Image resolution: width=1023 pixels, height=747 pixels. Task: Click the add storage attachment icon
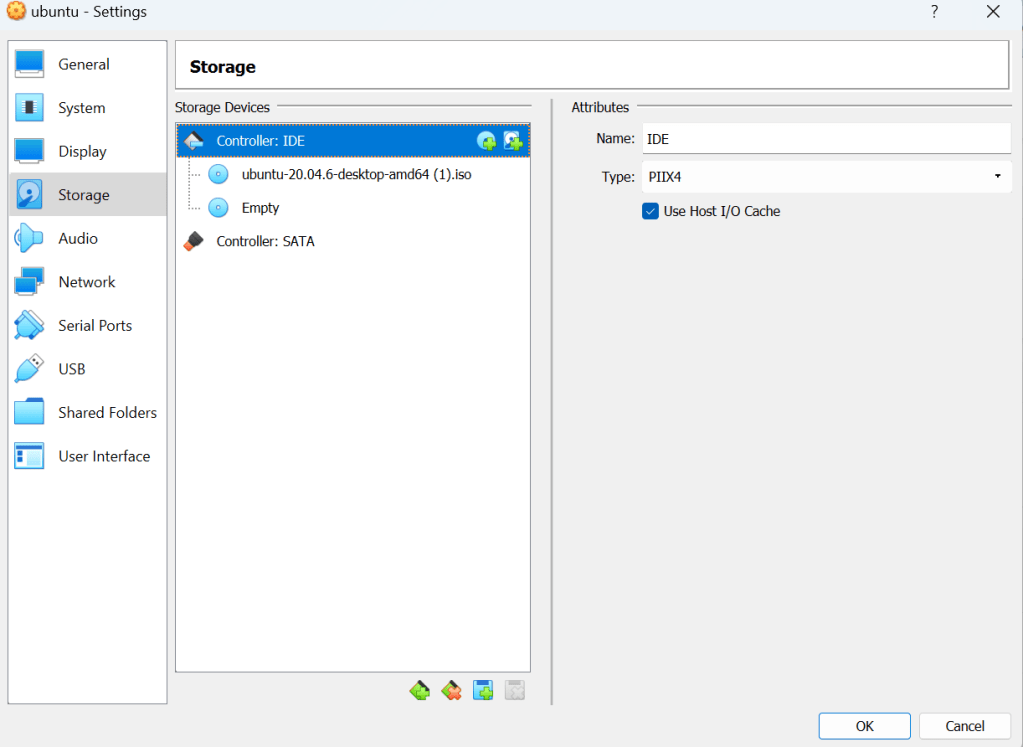point(483,690)
